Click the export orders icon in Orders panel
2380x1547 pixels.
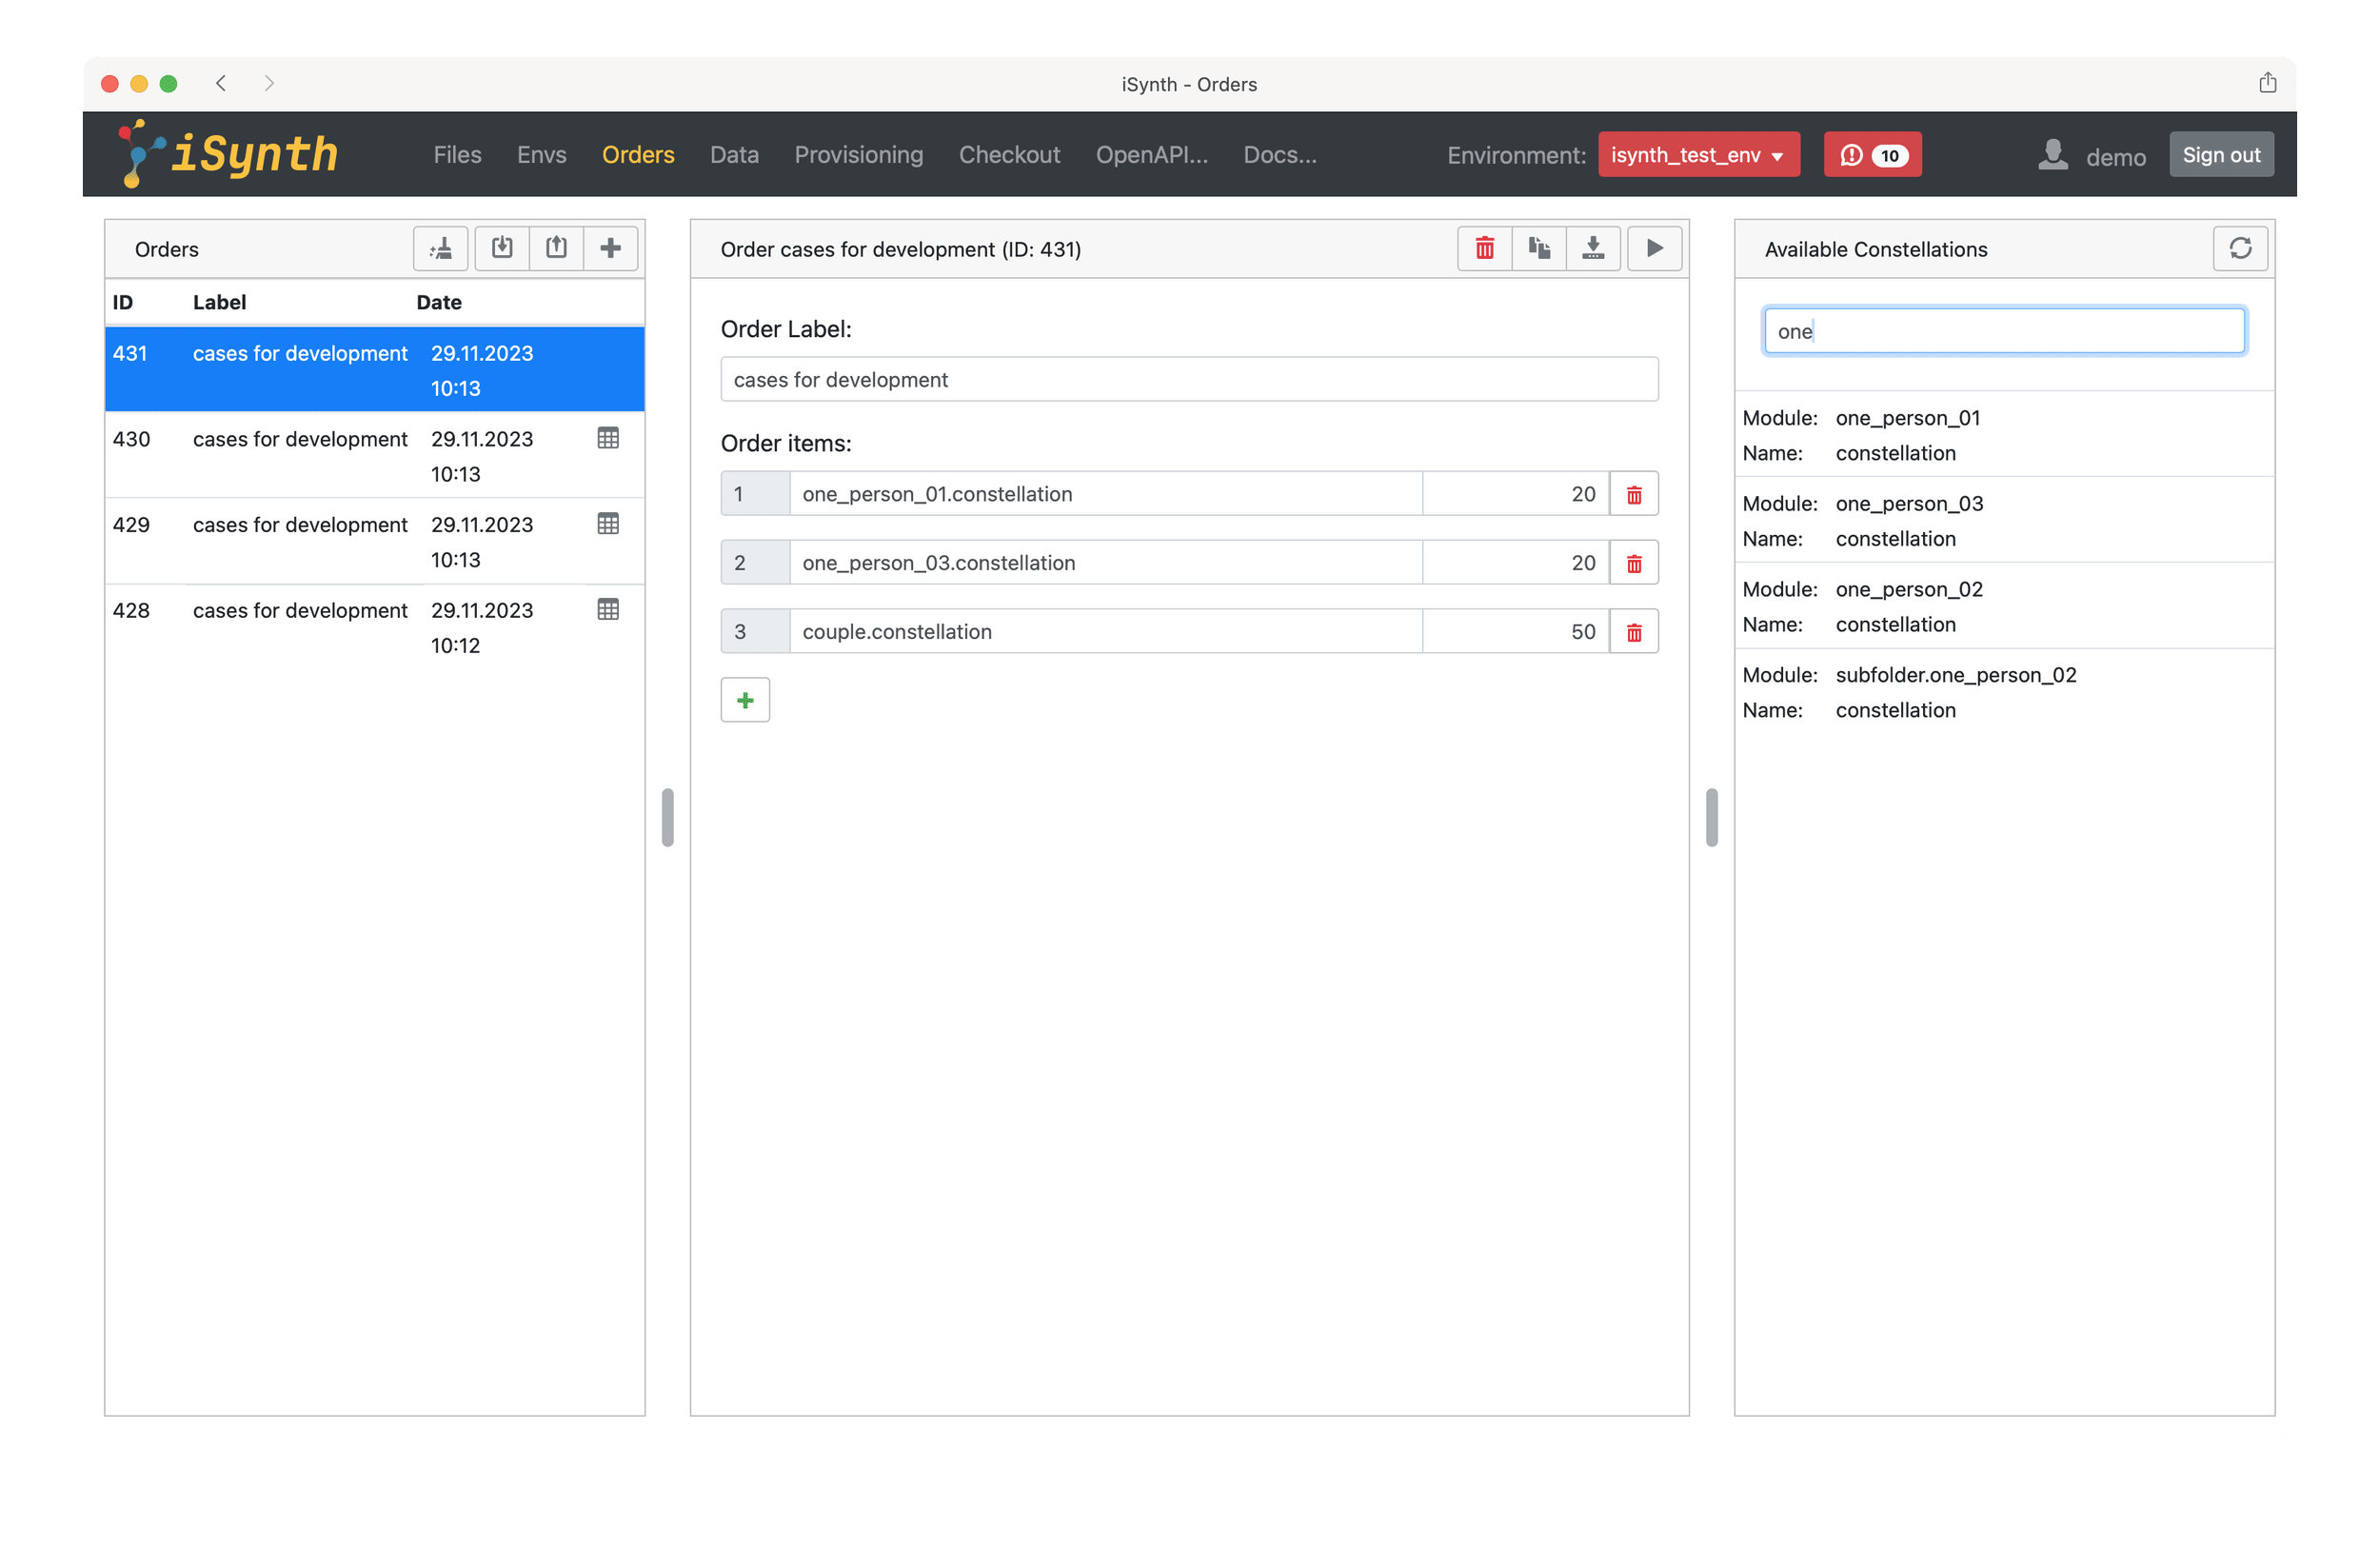point(556,248)
